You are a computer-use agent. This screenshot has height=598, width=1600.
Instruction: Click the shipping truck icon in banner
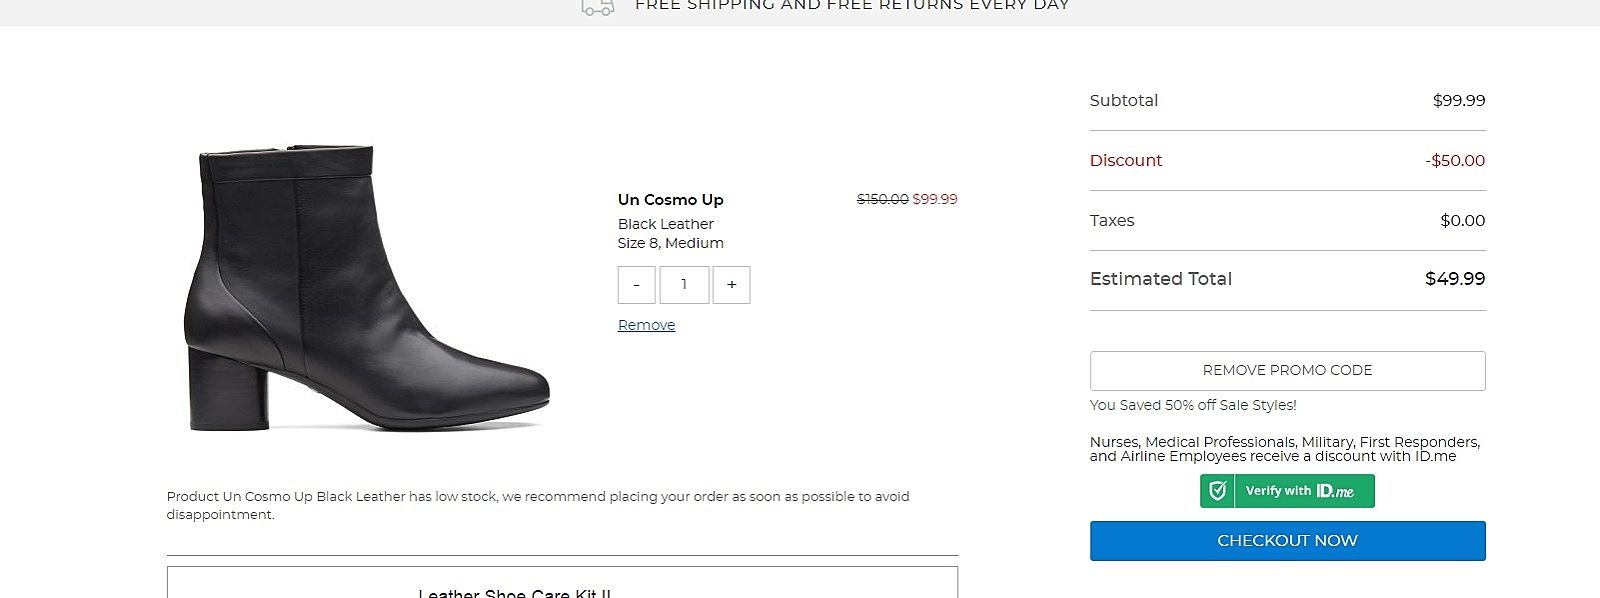[x=597, y=7]
